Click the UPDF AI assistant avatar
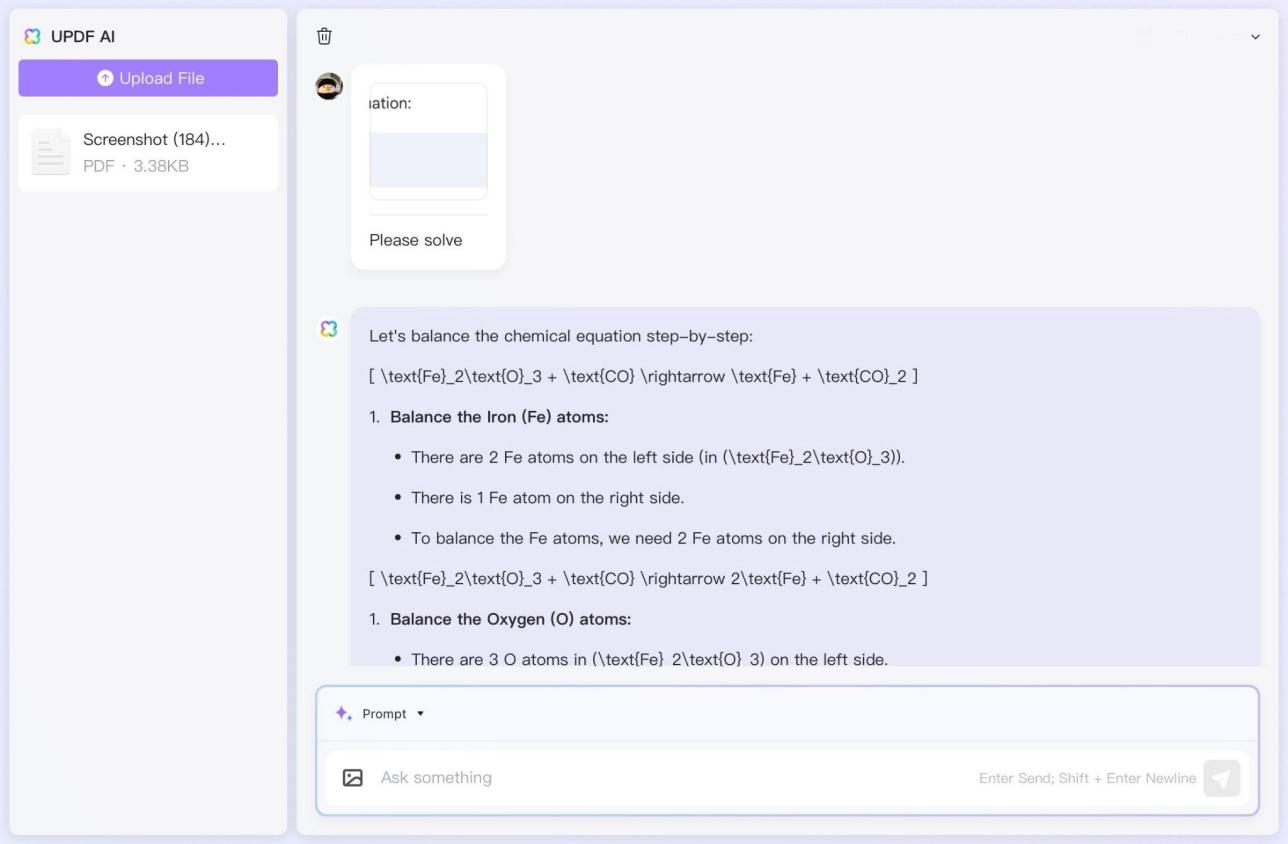Image resolution: width=1288 pixels, height=844 pixels. [x=329, y=329]
